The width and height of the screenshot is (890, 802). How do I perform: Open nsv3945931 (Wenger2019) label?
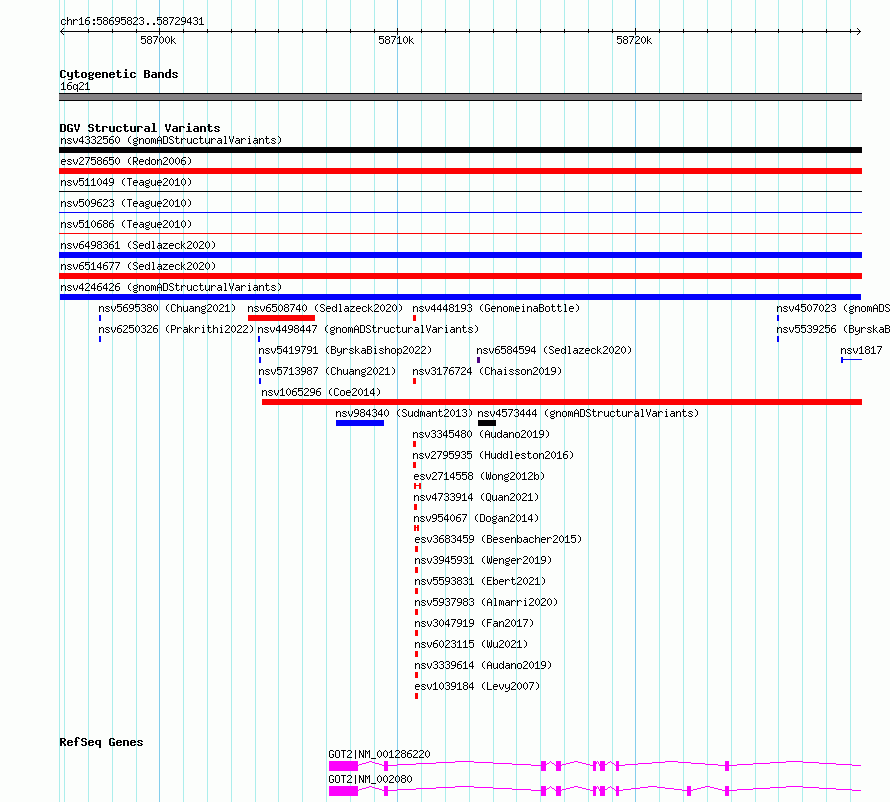(x=483, y=560)
